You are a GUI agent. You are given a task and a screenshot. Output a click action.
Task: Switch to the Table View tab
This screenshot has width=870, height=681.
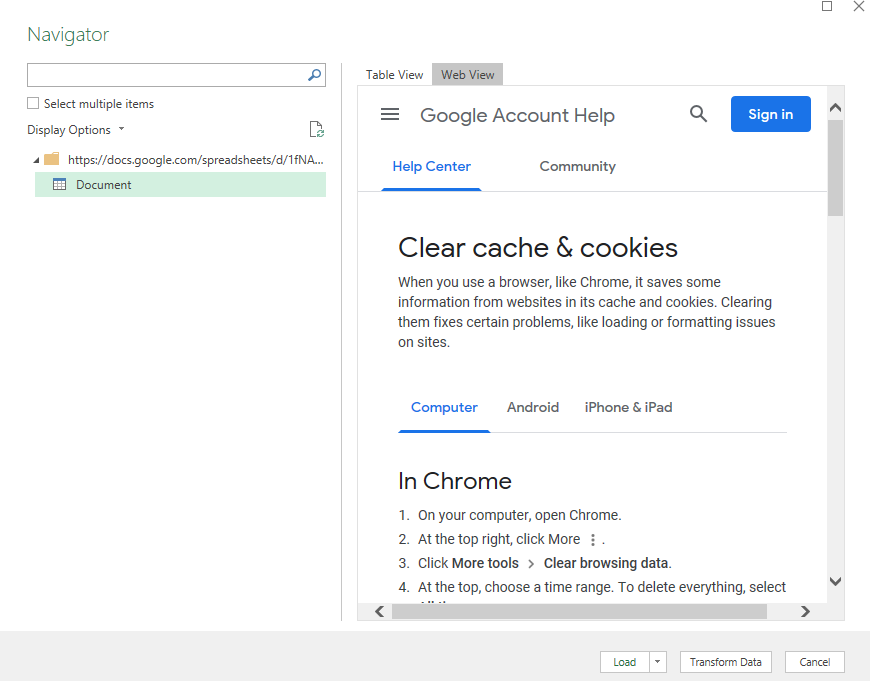click(394, 75)
